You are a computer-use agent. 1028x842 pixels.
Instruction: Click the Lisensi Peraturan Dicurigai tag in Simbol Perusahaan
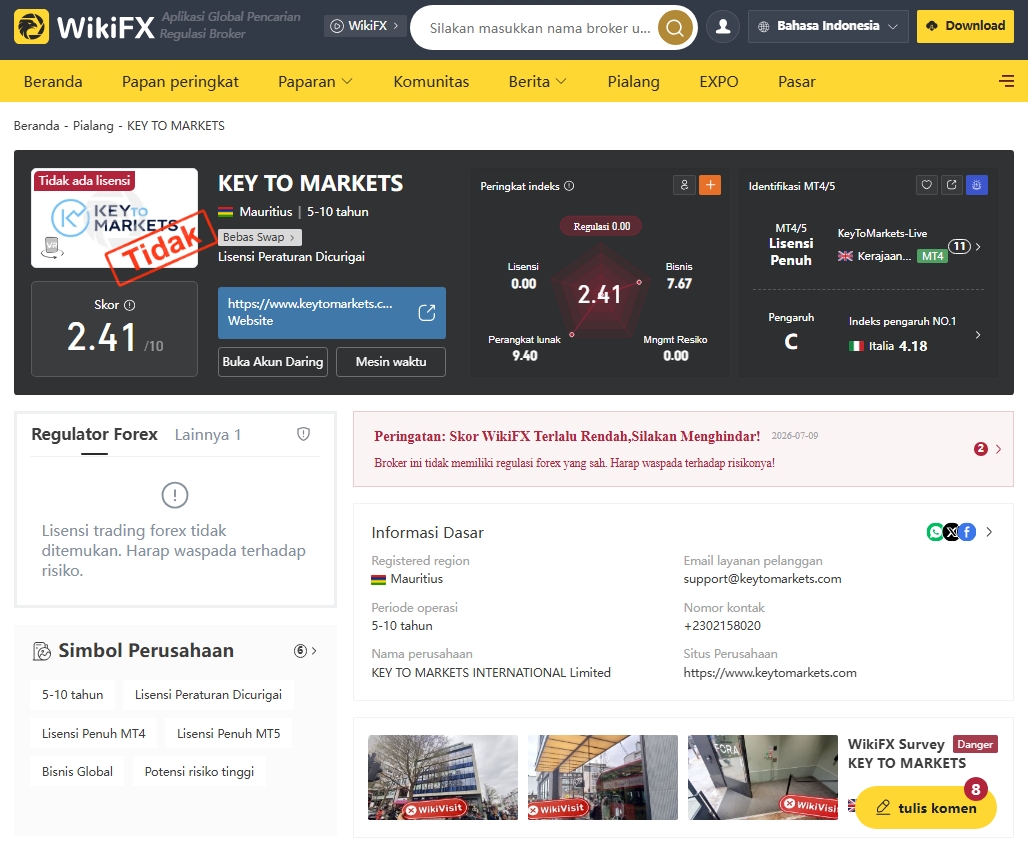pos(208,694)
